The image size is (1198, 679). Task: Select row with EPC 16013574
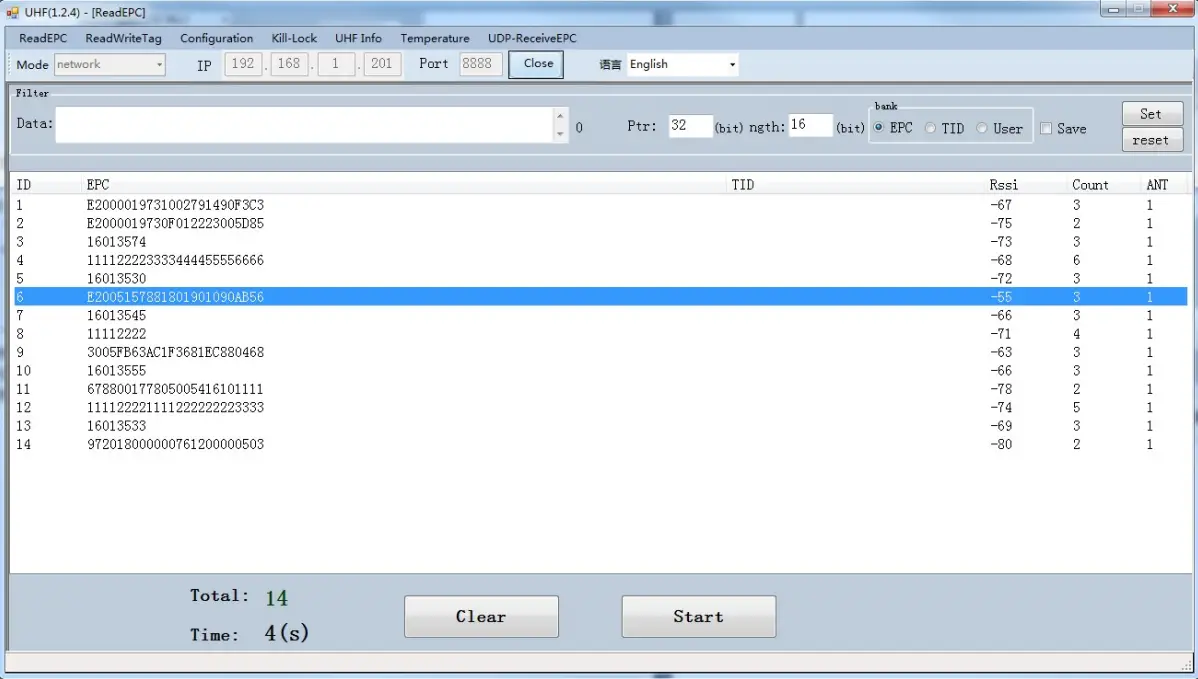pyautogui.click(x=600, y=241)
